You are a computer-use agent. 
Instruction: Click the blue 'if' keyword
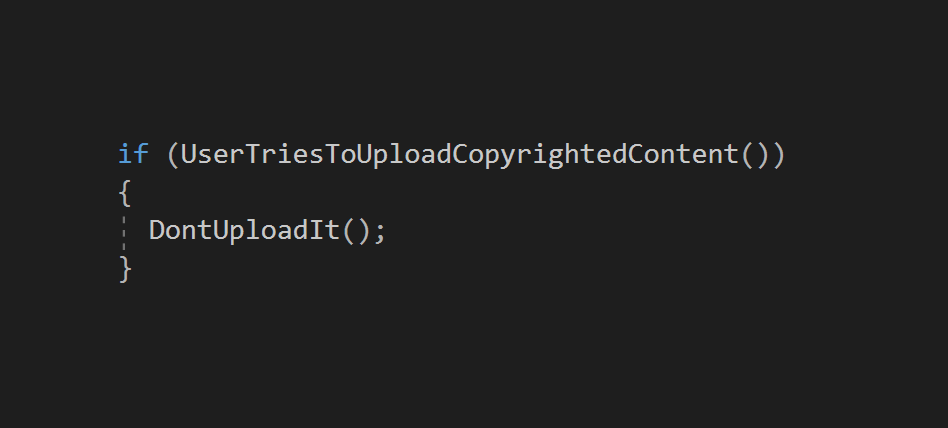133,154
